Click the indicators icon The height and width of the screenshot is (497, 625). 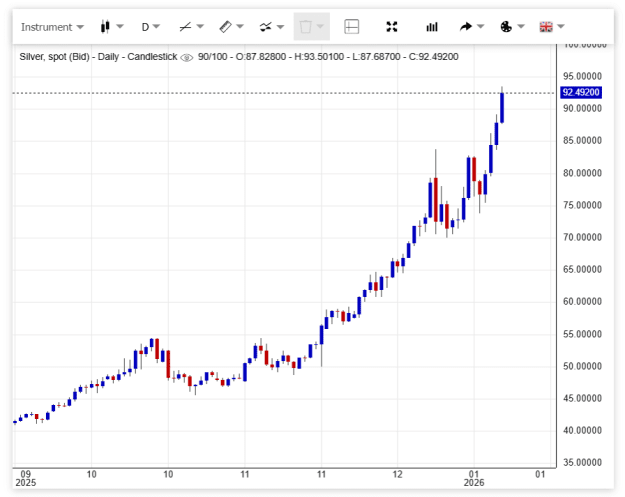(x=266, y=27)
